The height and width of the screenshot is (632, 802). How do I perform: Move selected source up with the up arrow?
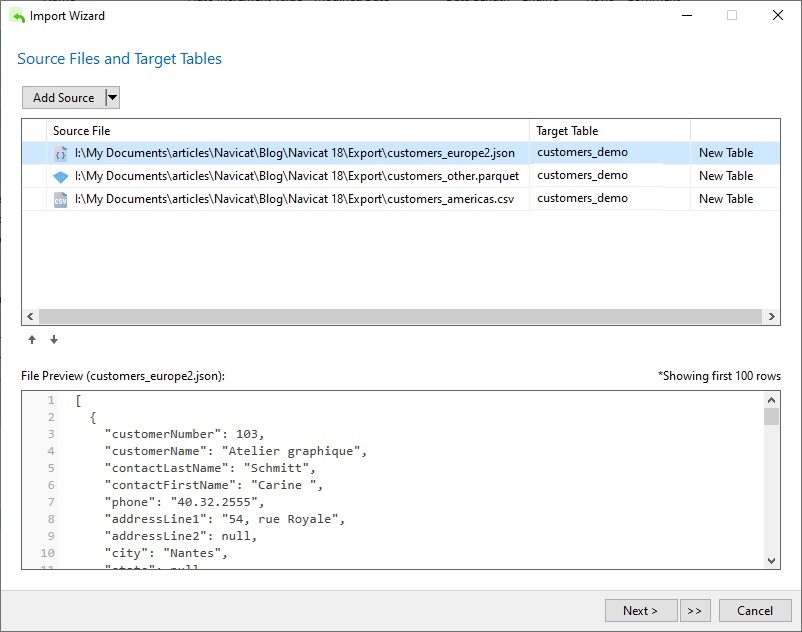(32, 340)
